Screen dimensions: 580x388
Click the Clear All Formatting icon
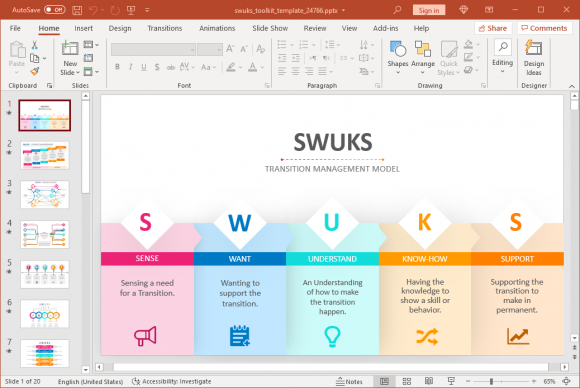coord(260,49)
